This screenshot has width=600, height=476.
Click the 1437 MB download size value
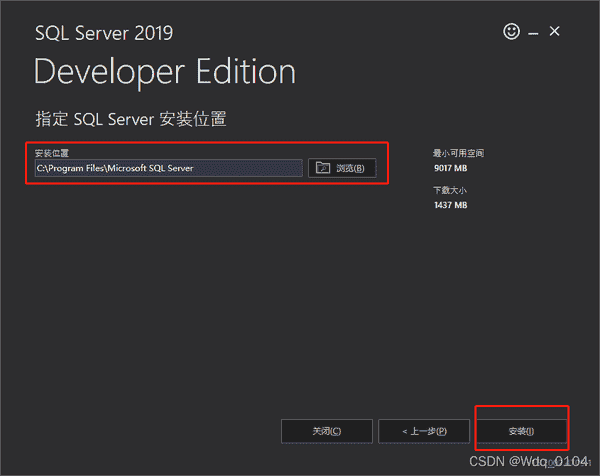coord(449,205)
